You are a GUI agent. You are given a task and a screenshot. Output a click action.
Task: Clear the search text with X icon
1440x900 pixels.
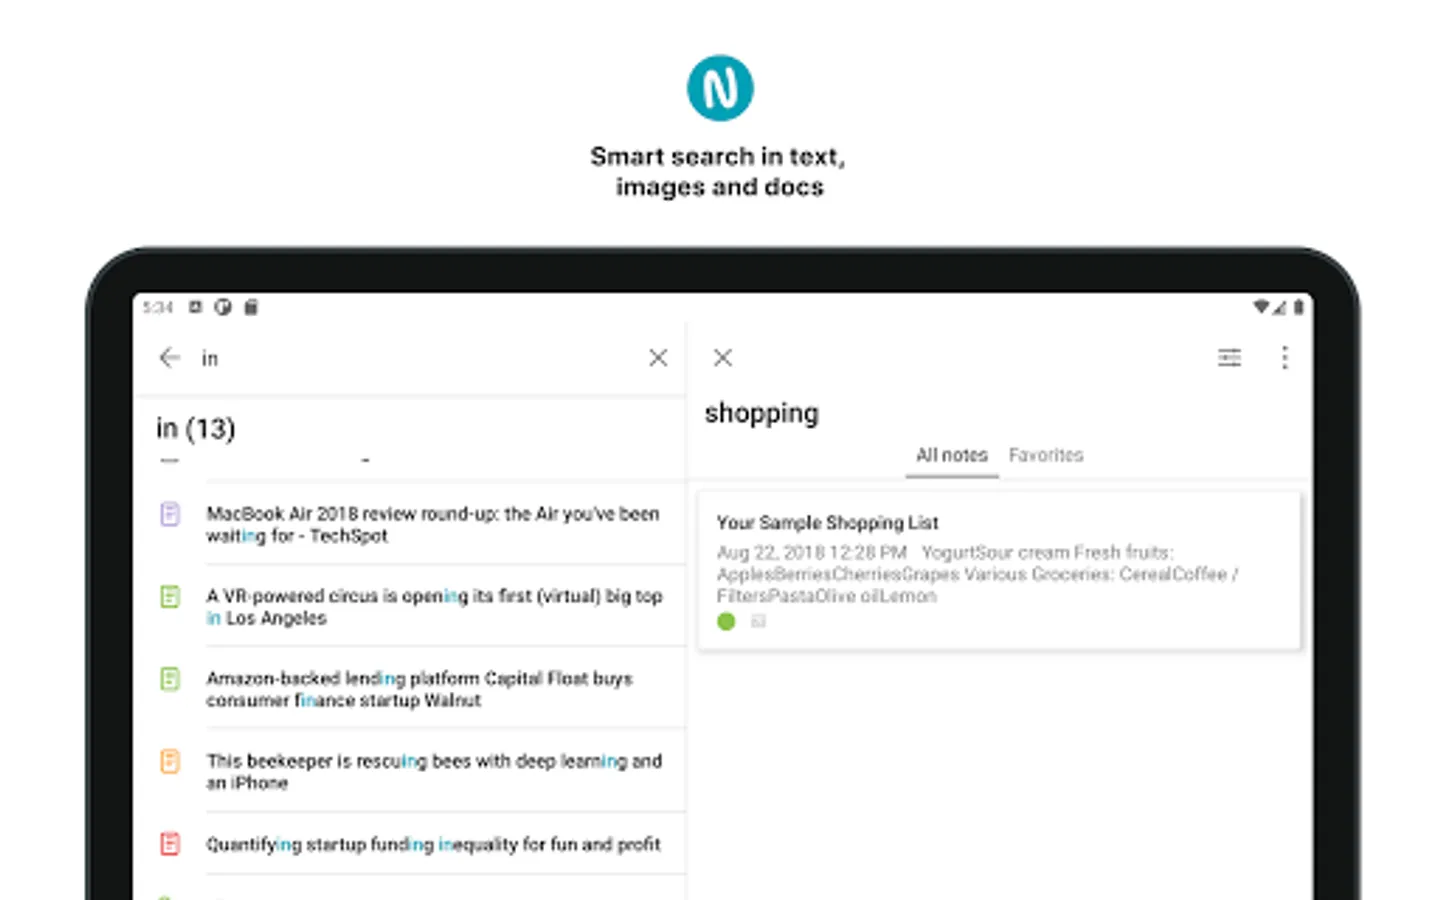[658, 358]
